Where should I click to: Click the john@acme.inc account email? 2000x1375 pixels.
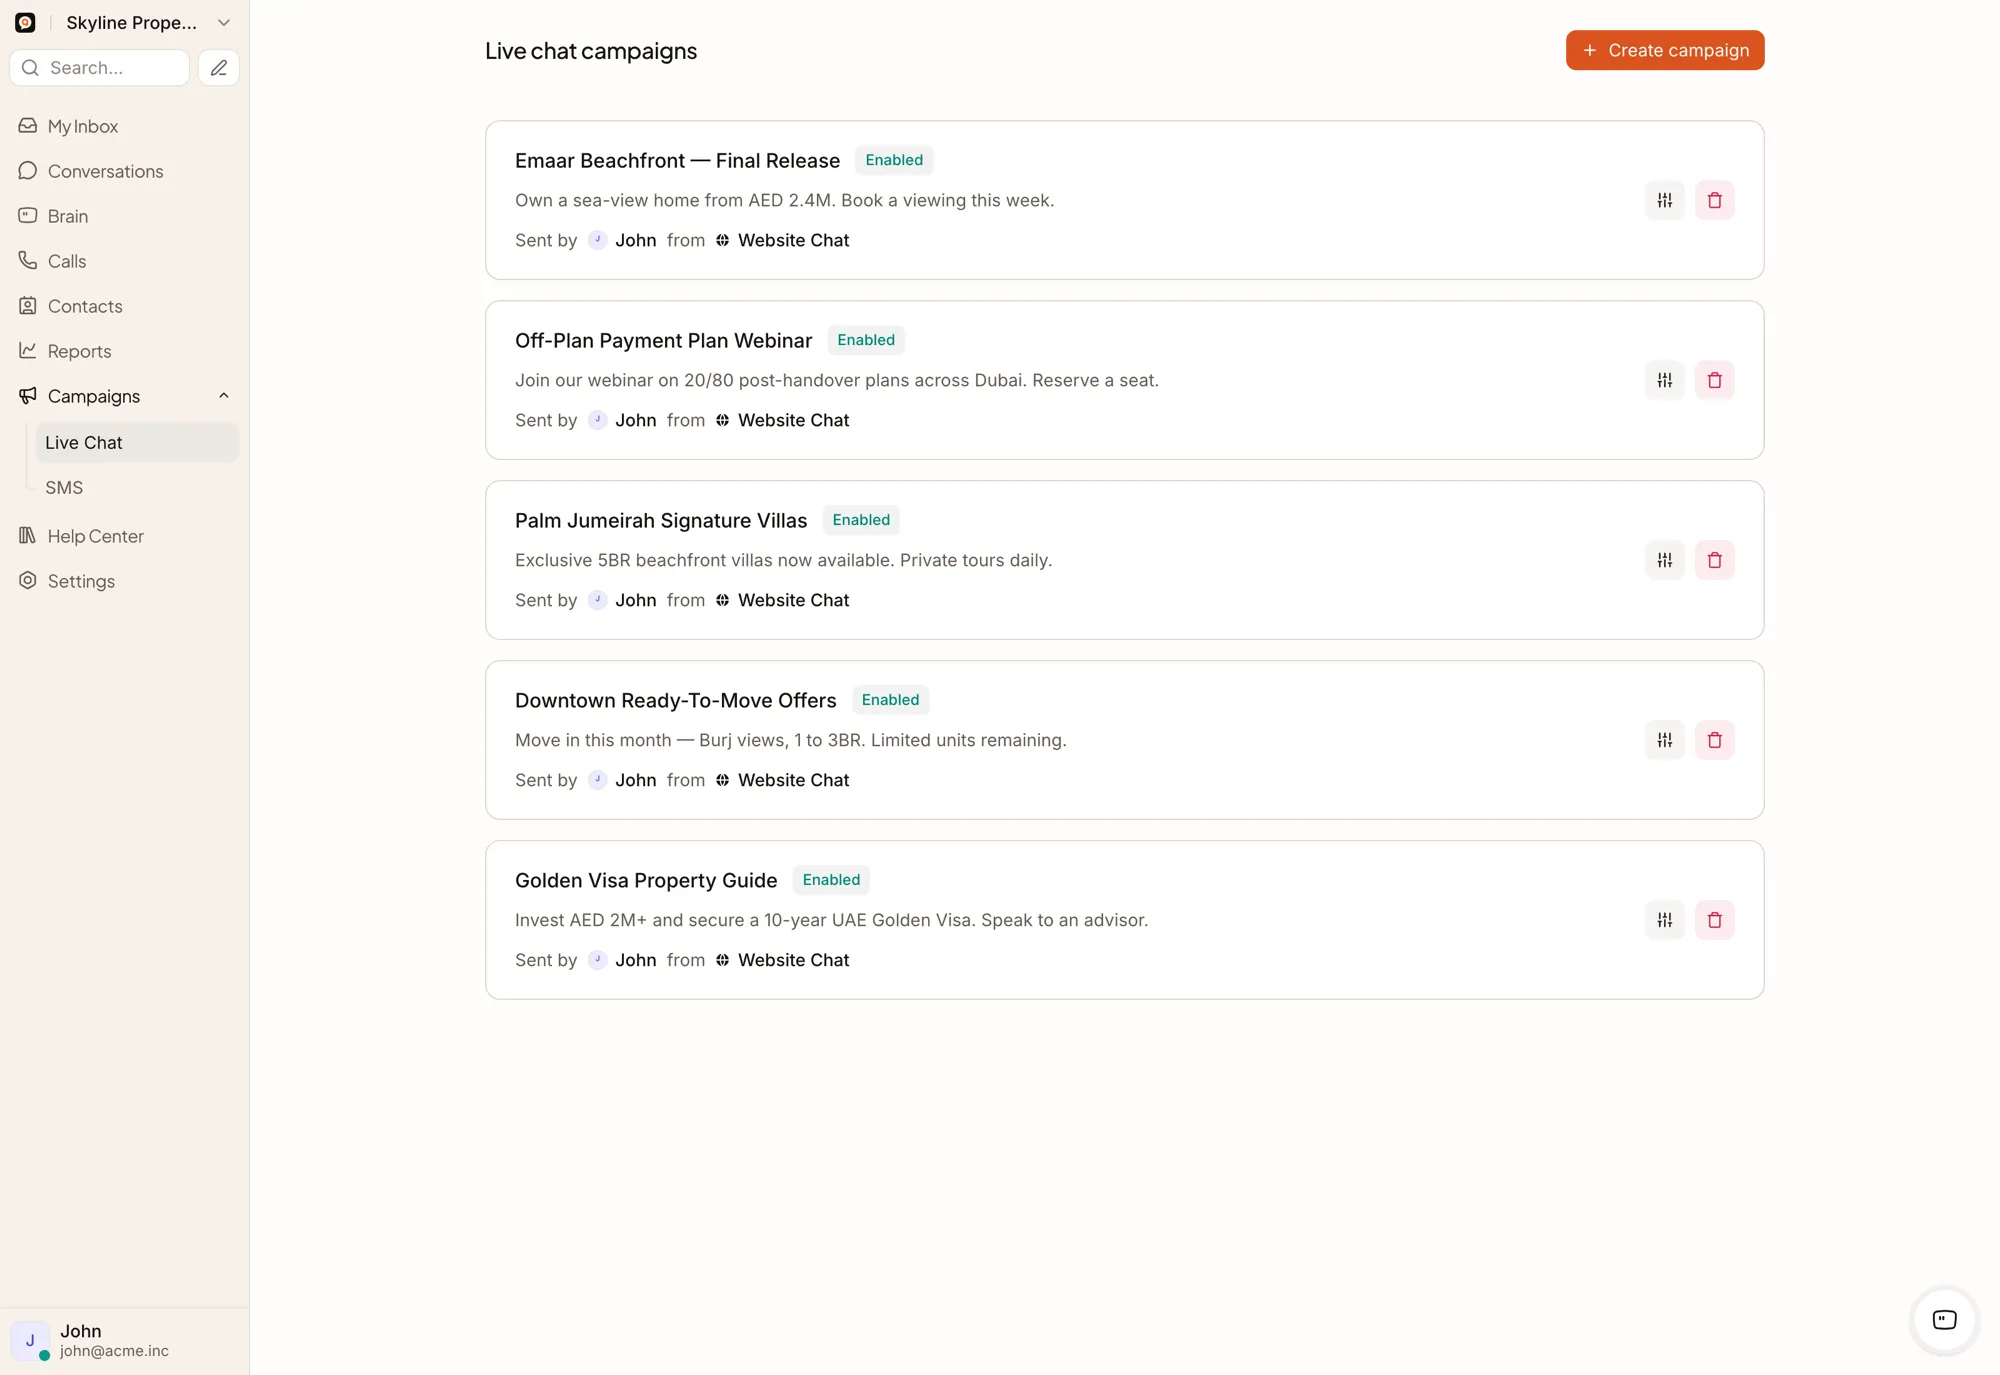pos(114,1351)
